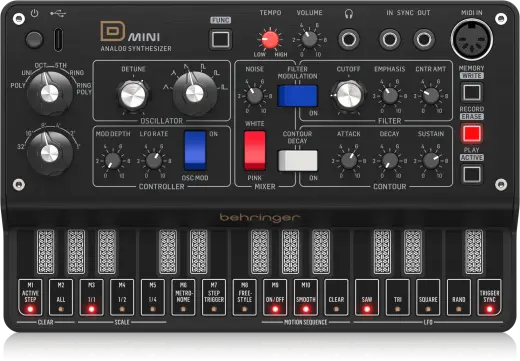Tap the FUNC button
Viewport: 520px width, 361px height.
pos(220,39)
